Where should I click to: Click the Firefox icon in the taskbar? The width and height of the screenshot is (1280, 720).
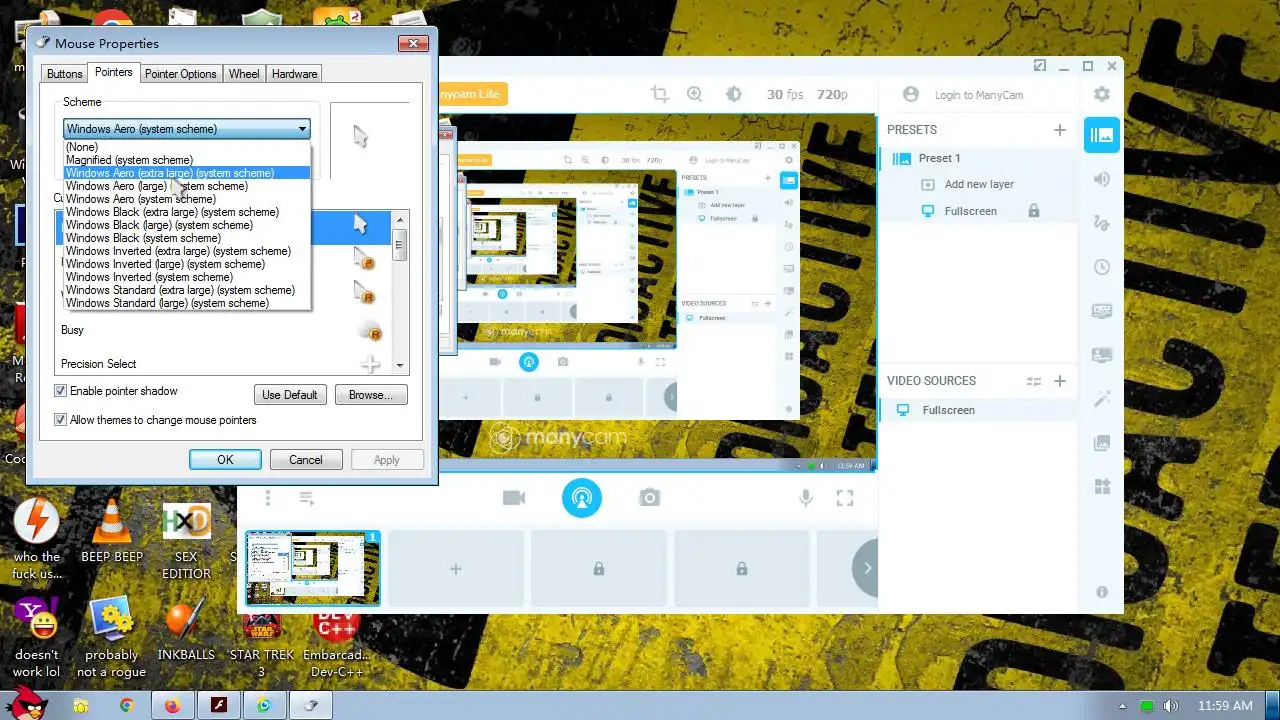pos(173,705)
